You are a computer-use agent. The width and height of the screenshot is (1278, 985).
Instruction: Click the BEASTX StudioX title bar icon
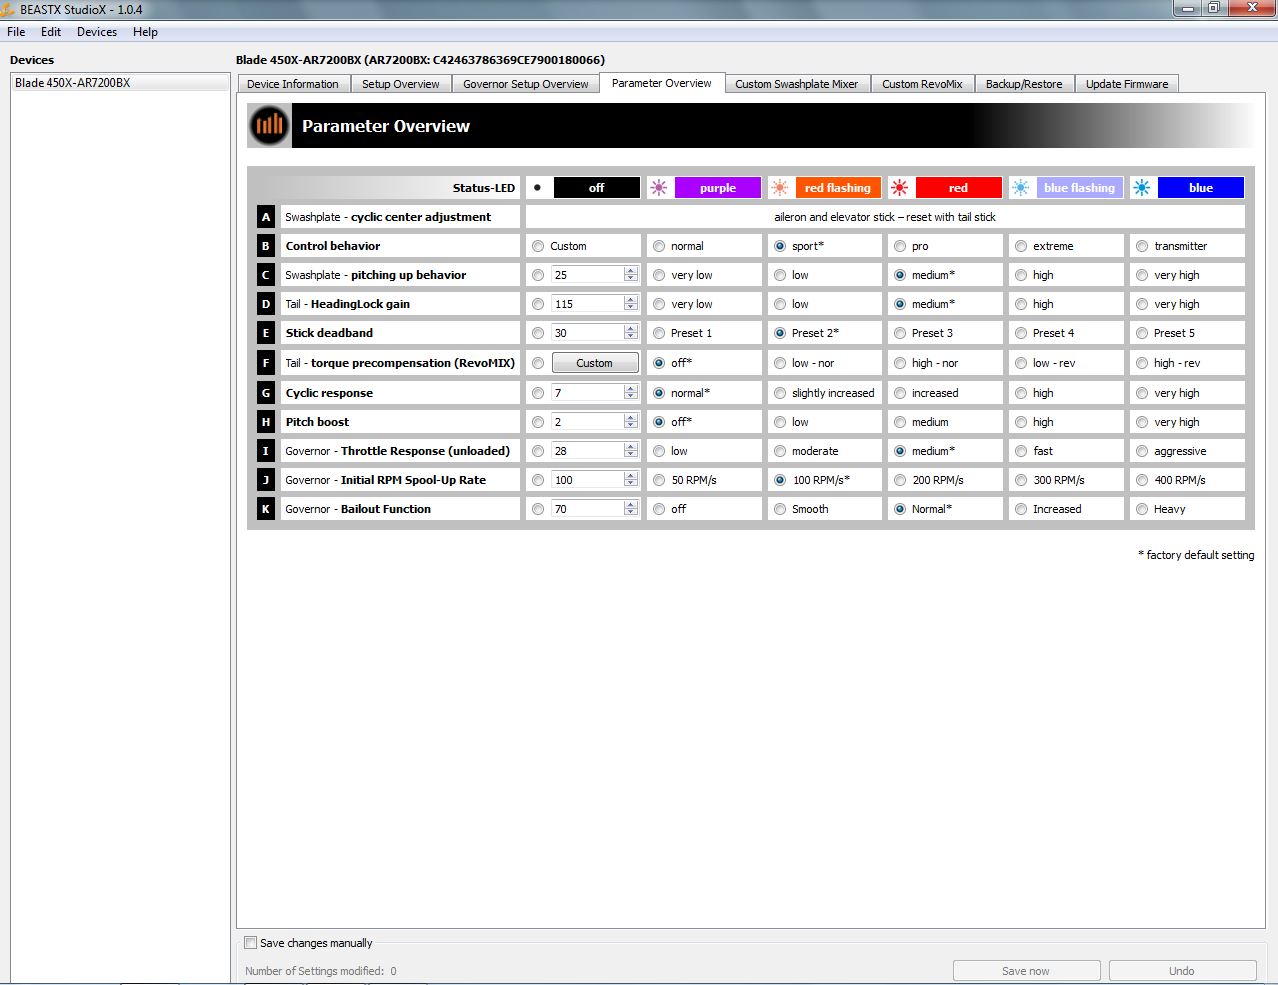(8, 9)
